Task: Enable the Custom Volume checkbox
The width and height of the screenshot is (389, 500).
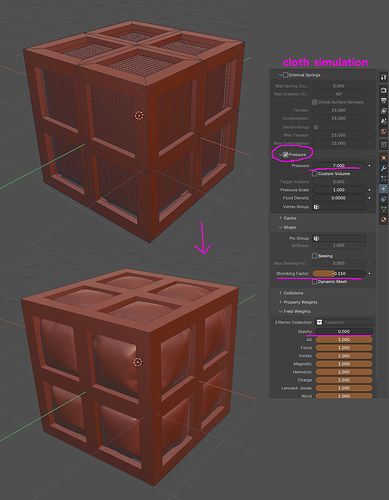Action: pos(314,174)
